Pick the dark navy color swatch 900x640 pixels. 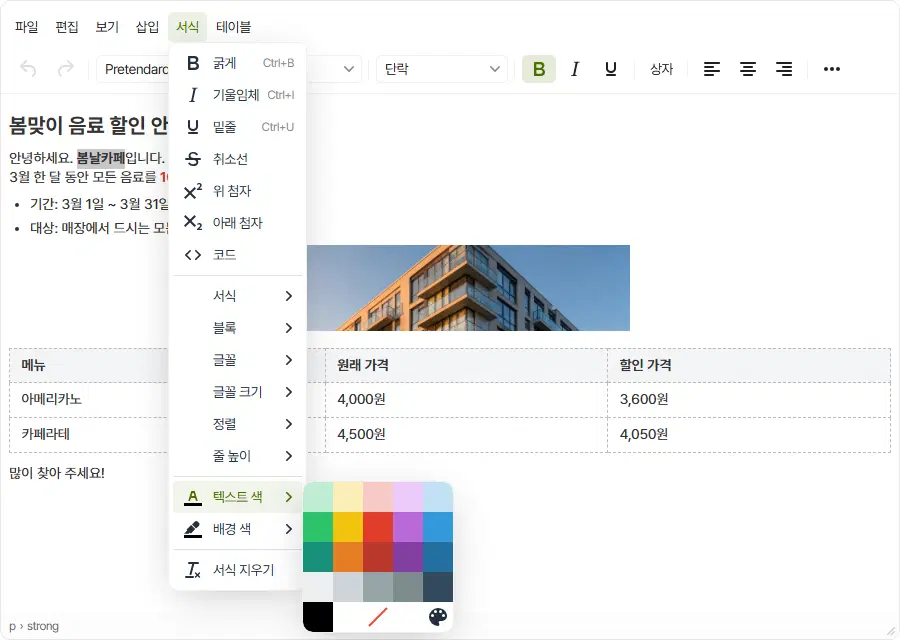pos(438,587)
